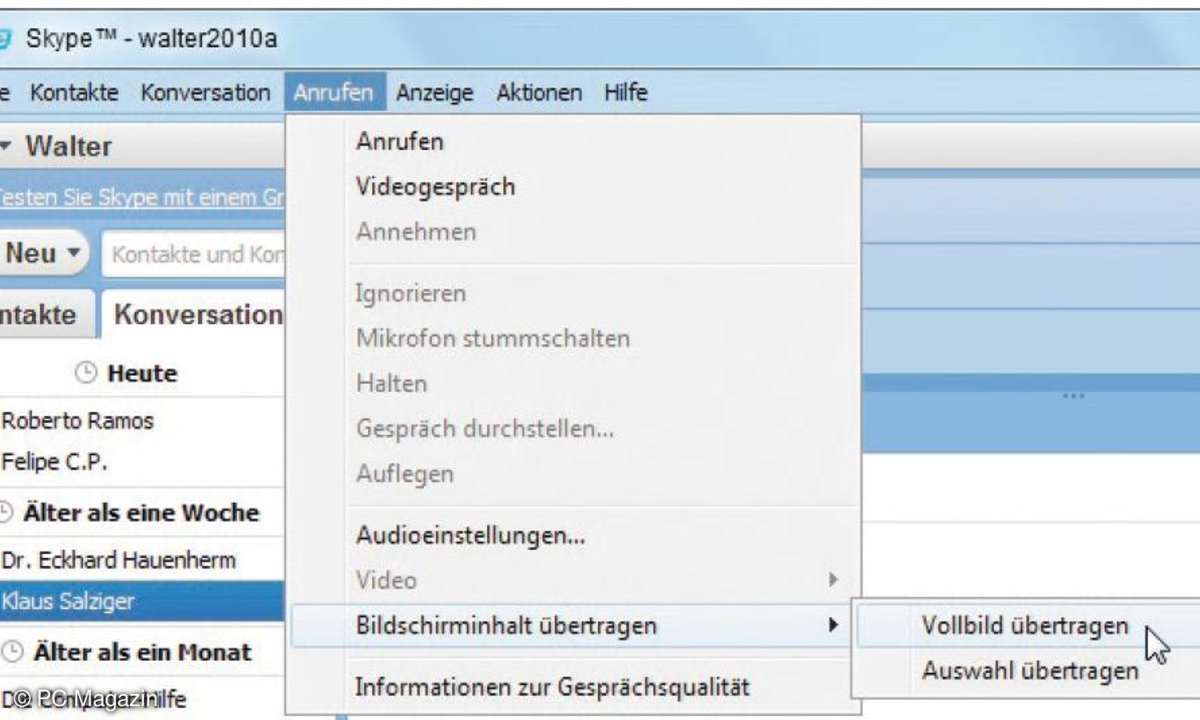Click the Walter profile name
Screen dimensions: 1200x720
pos(68,147)
